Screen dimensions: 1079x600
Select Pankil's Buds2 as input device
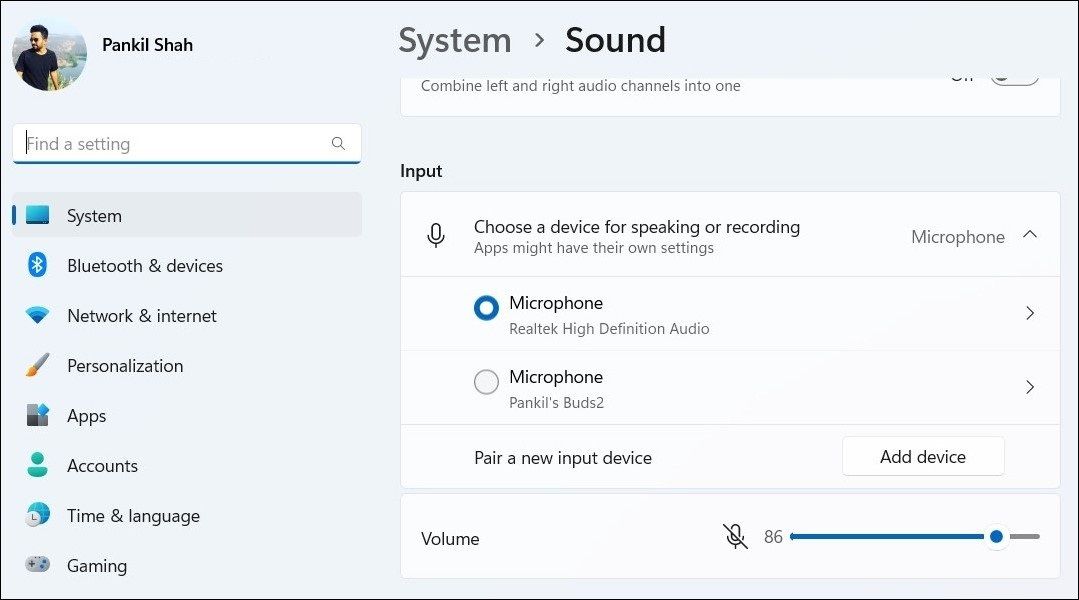pyautogui.click(x=487, y=383)
